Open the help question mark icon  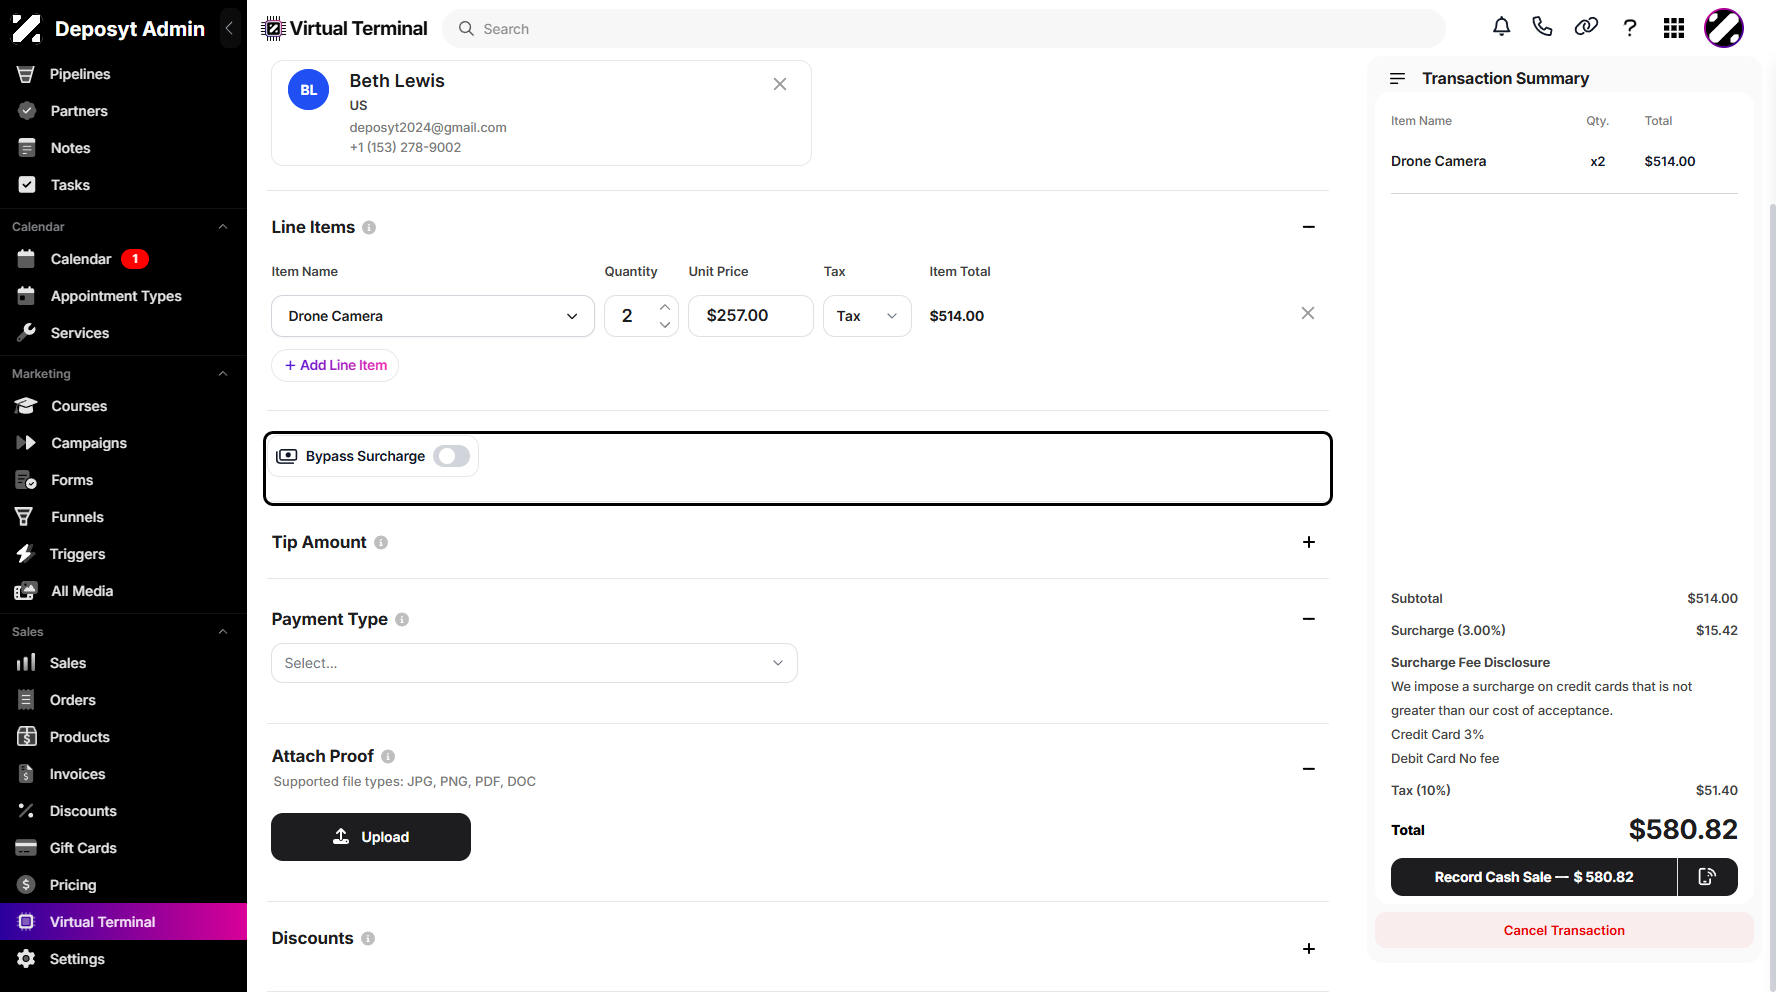pos(1630,28)
